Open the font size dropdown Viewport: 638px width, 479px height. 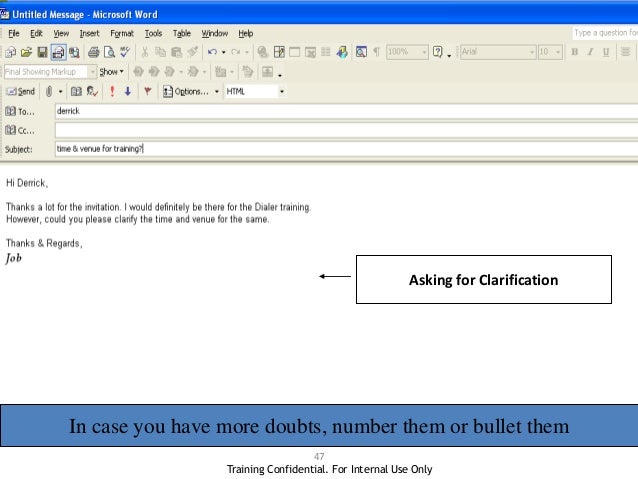(559, 52)
